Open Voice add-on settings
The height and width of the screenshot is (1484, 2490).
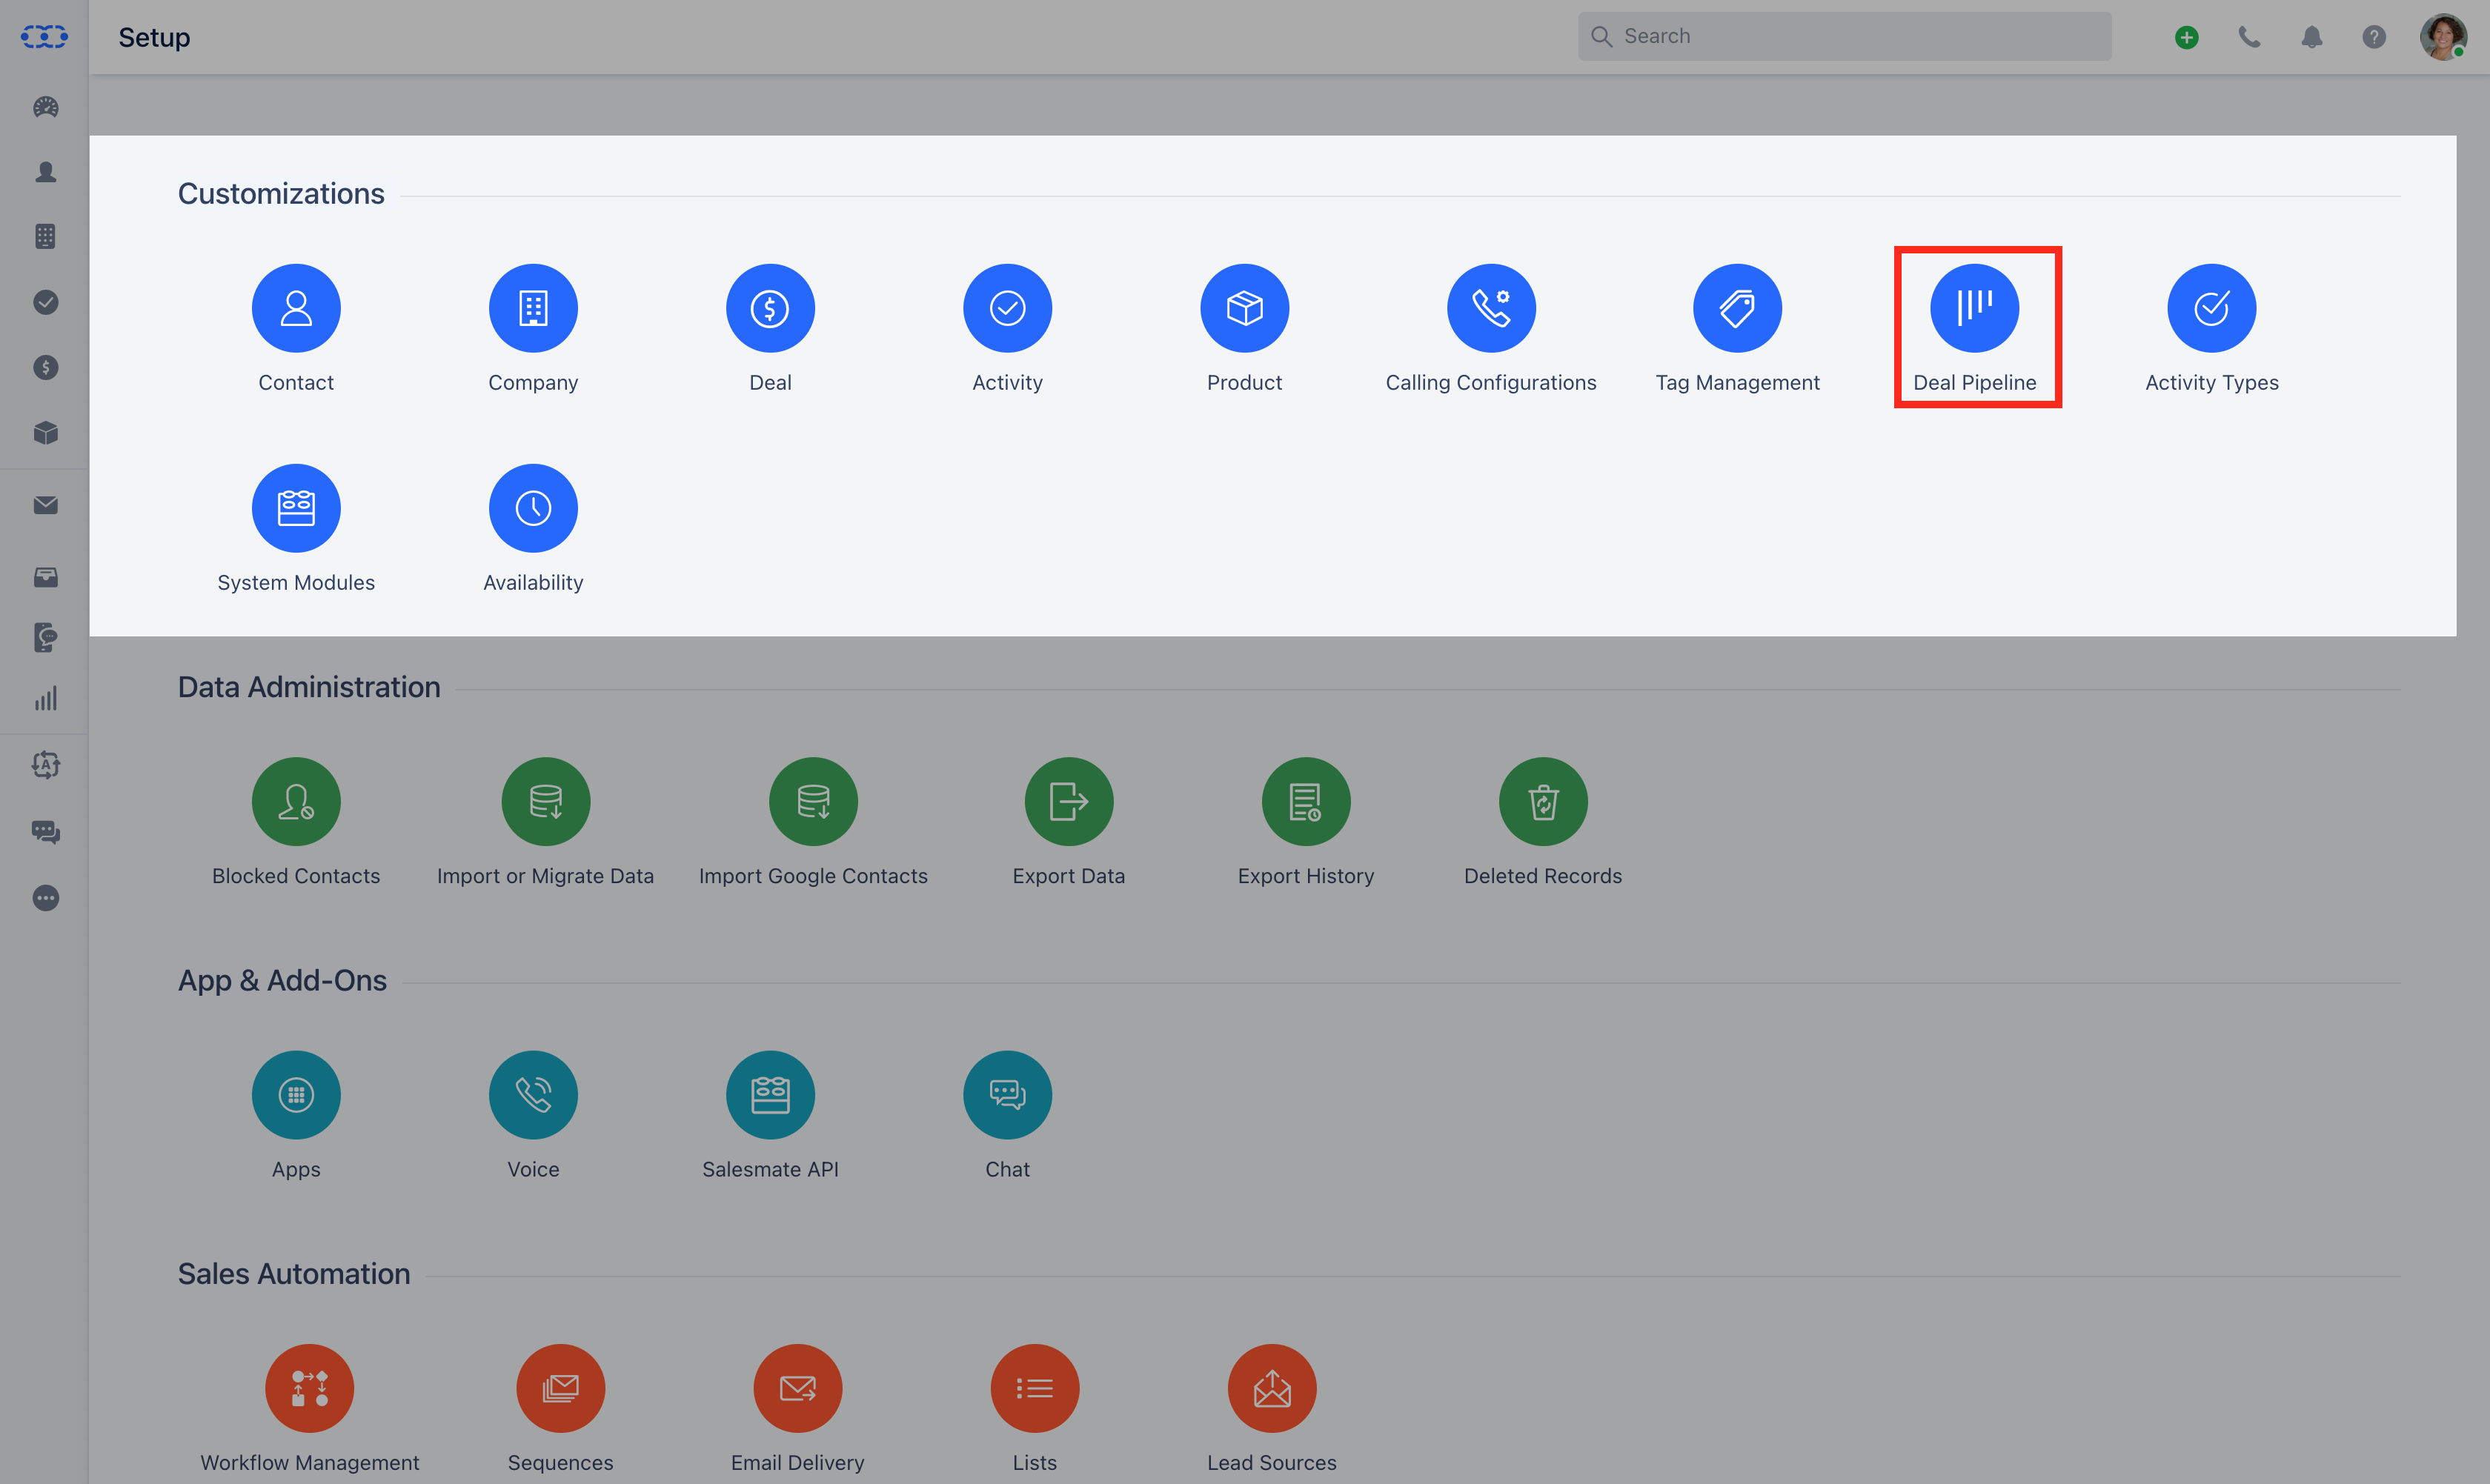533,1094
